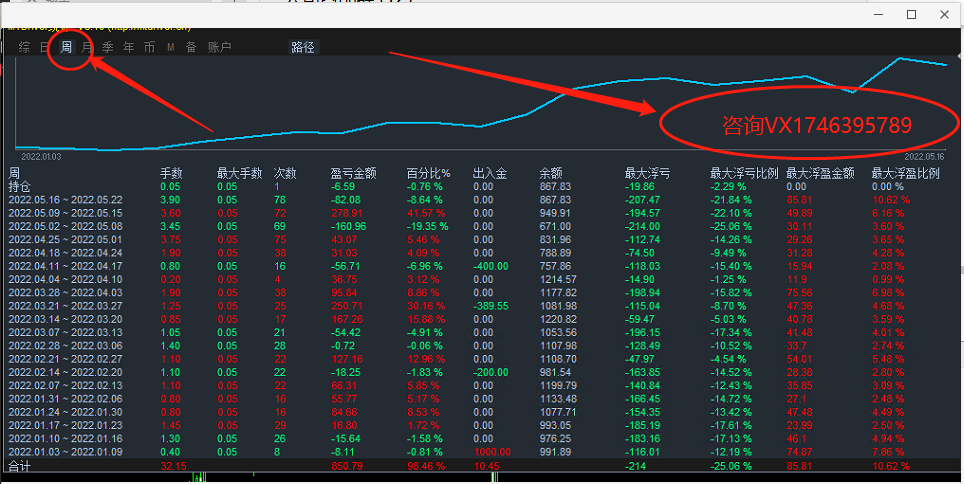Select the 年 yearly tab

pos(128,47)
